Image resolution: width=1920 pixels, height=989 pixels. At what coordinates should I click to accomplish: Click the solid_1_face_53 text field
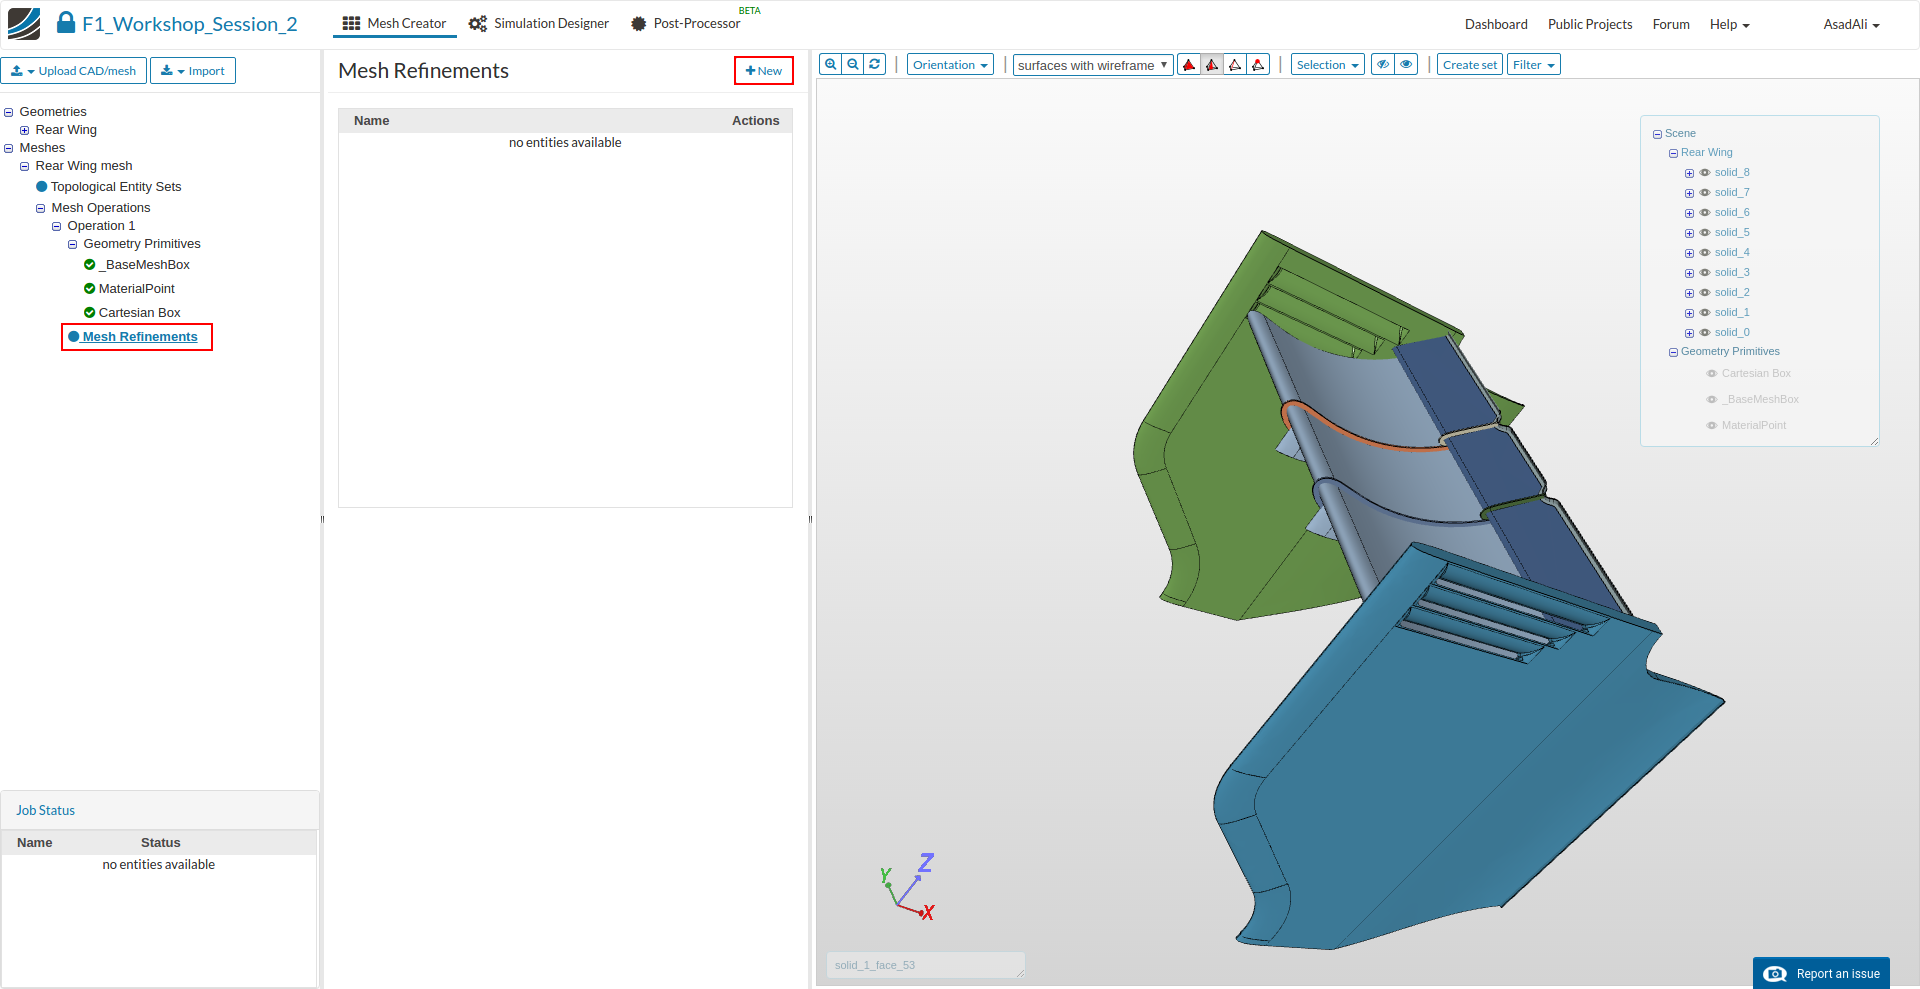pos(926,965)
